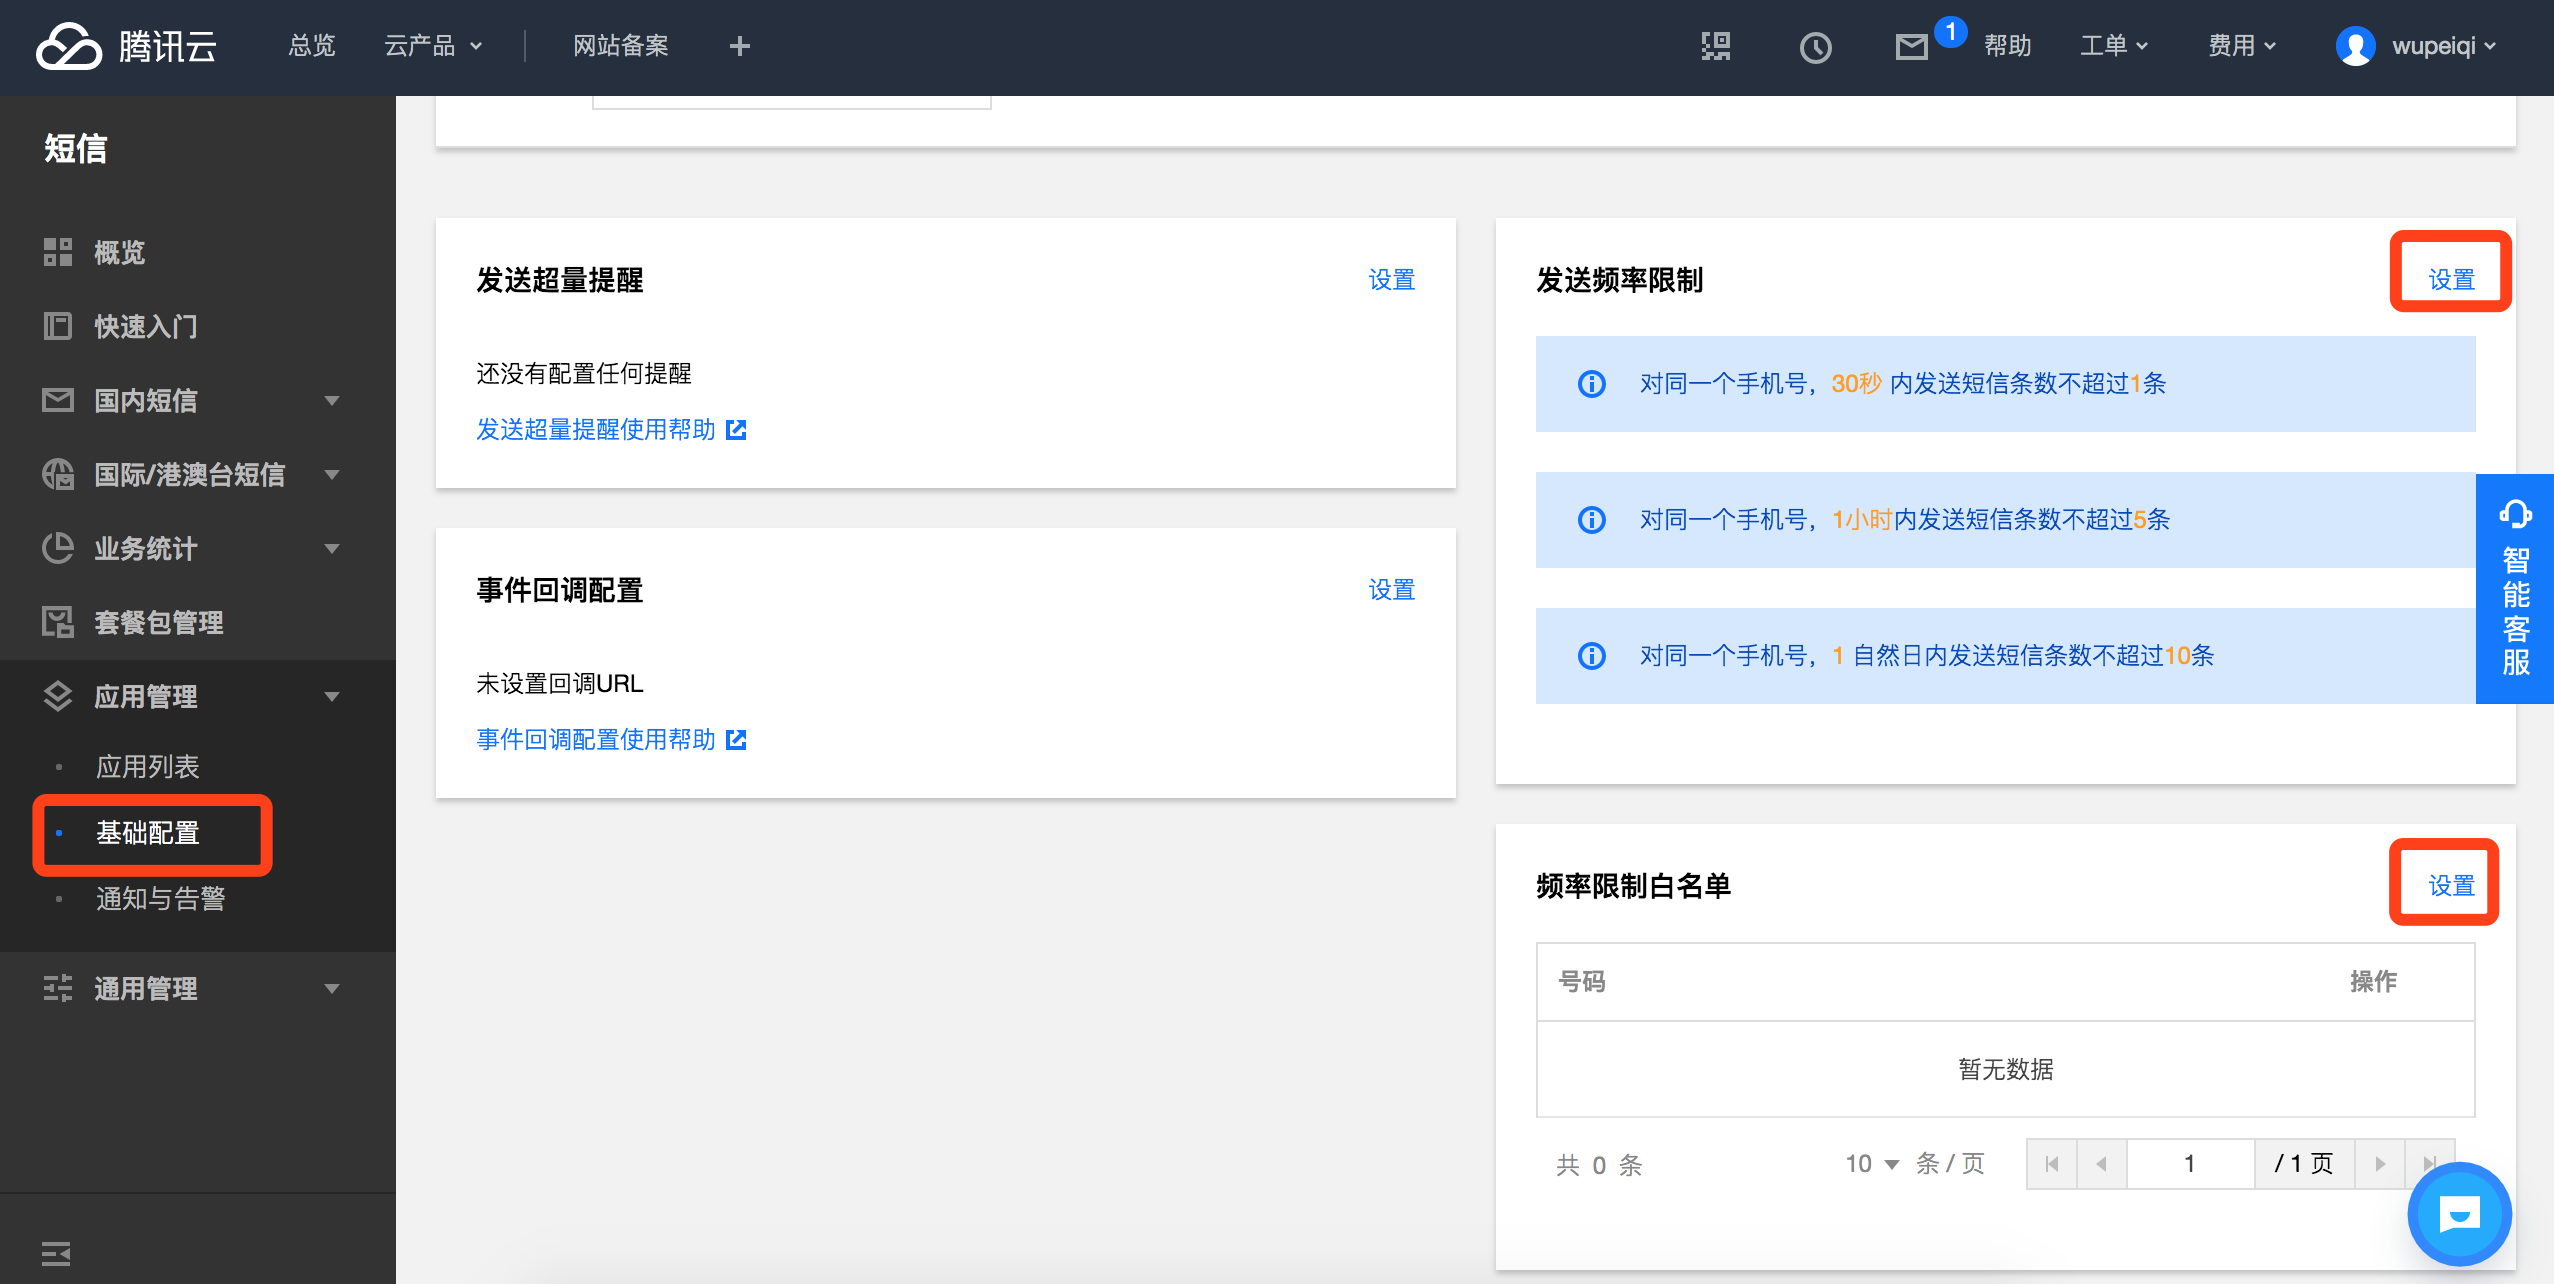Viewport: 2554px width, 1284px height.
Task: Click the 应用管理 layers icon
Action: pos(58,696)
